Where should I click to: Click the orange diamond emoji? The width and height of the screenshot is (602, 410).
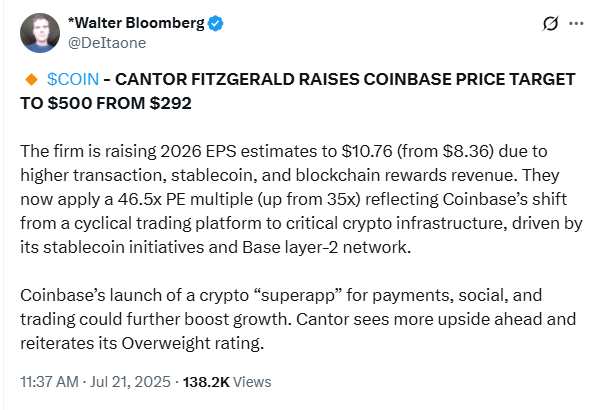(29, 78)
